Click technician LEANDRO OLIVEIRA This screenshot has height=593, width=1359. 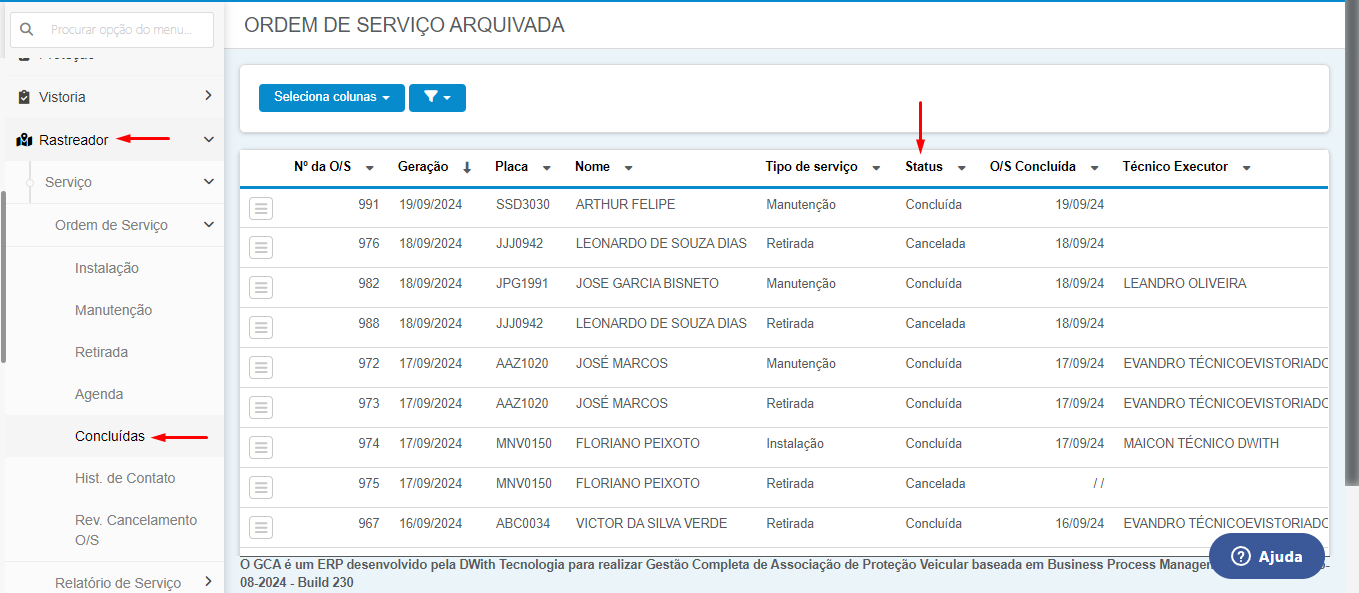click(1185, 284)
